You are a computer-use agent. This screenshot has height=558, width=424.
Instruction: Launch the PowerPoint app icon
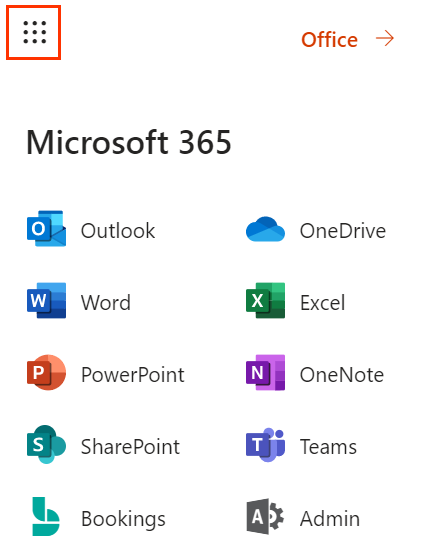(x=46, y=373)
